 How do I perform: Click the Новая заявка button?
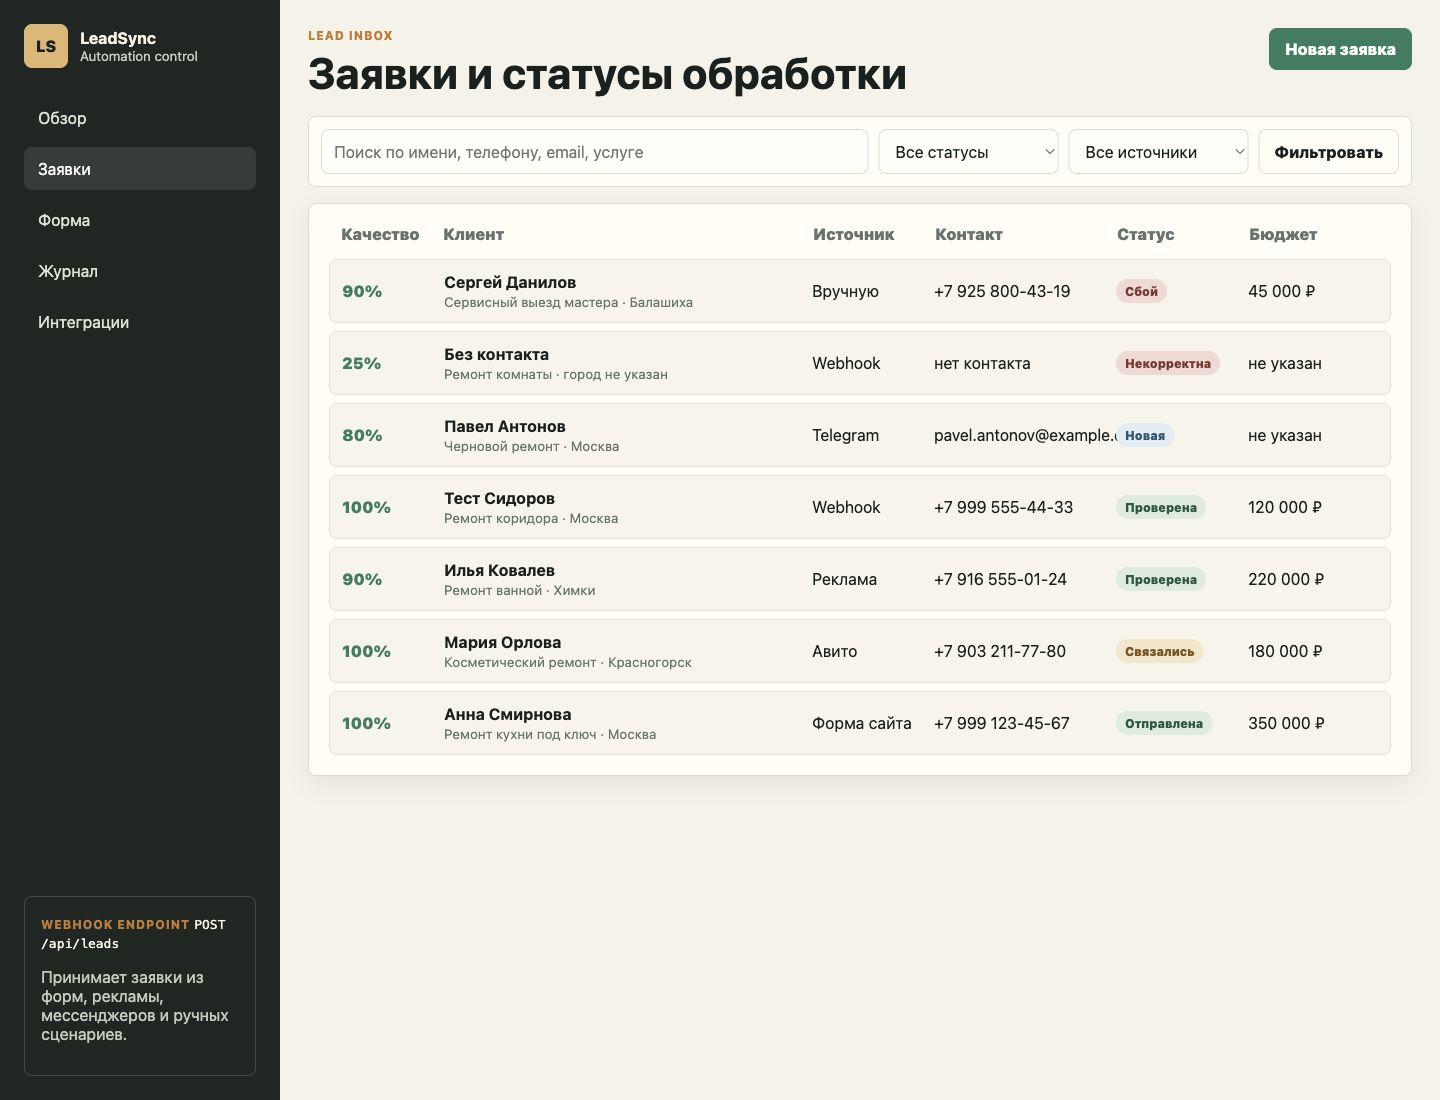1340,49
